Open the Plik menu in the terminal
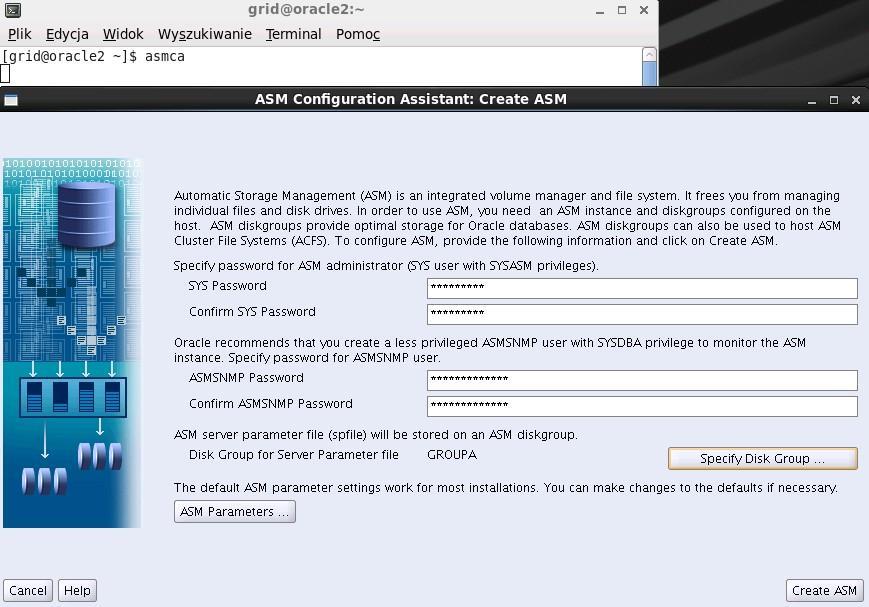The width and height of the screenshot is (869, 607). click(19, 34)
